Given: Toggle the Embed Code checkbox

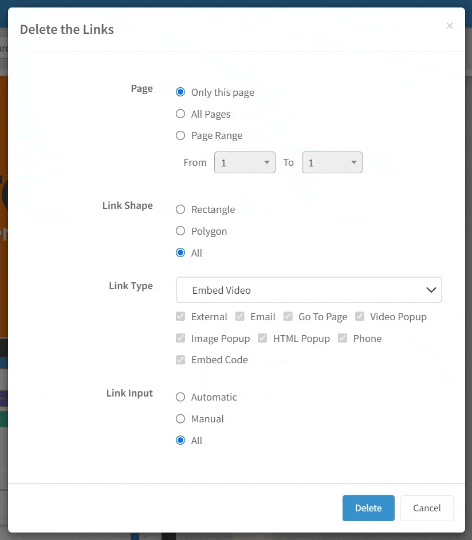Looking at the screenshot, I should click(180, 360).
